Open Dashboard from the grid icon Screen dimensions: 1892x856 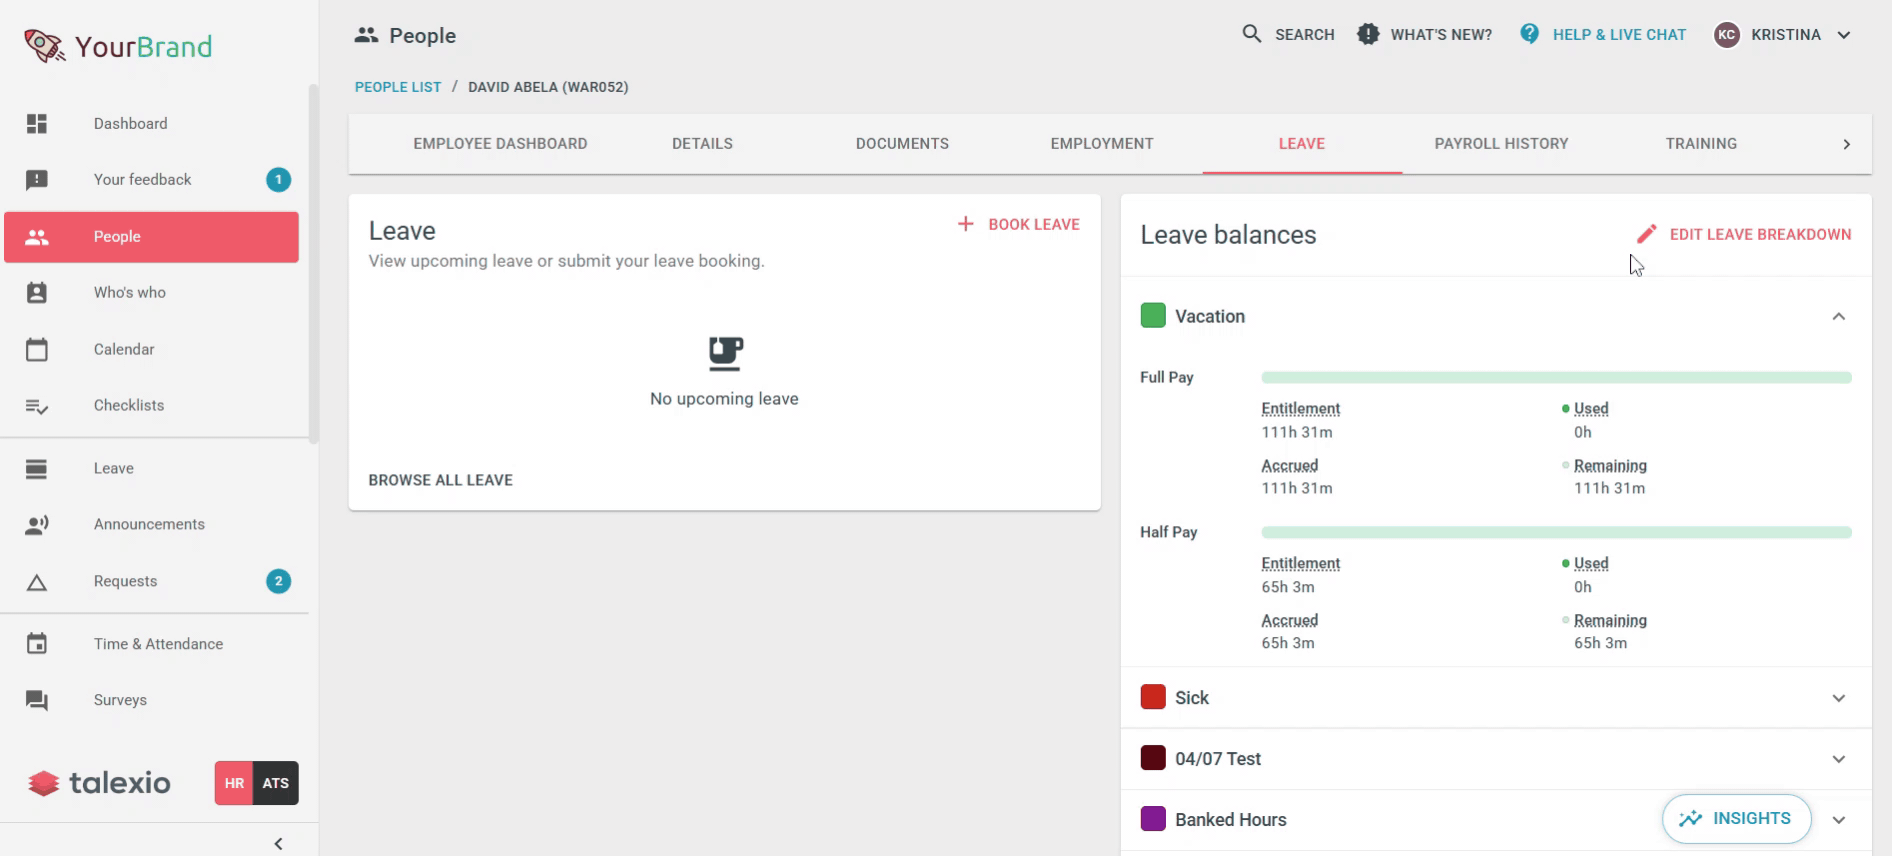(x=37, y=124)
